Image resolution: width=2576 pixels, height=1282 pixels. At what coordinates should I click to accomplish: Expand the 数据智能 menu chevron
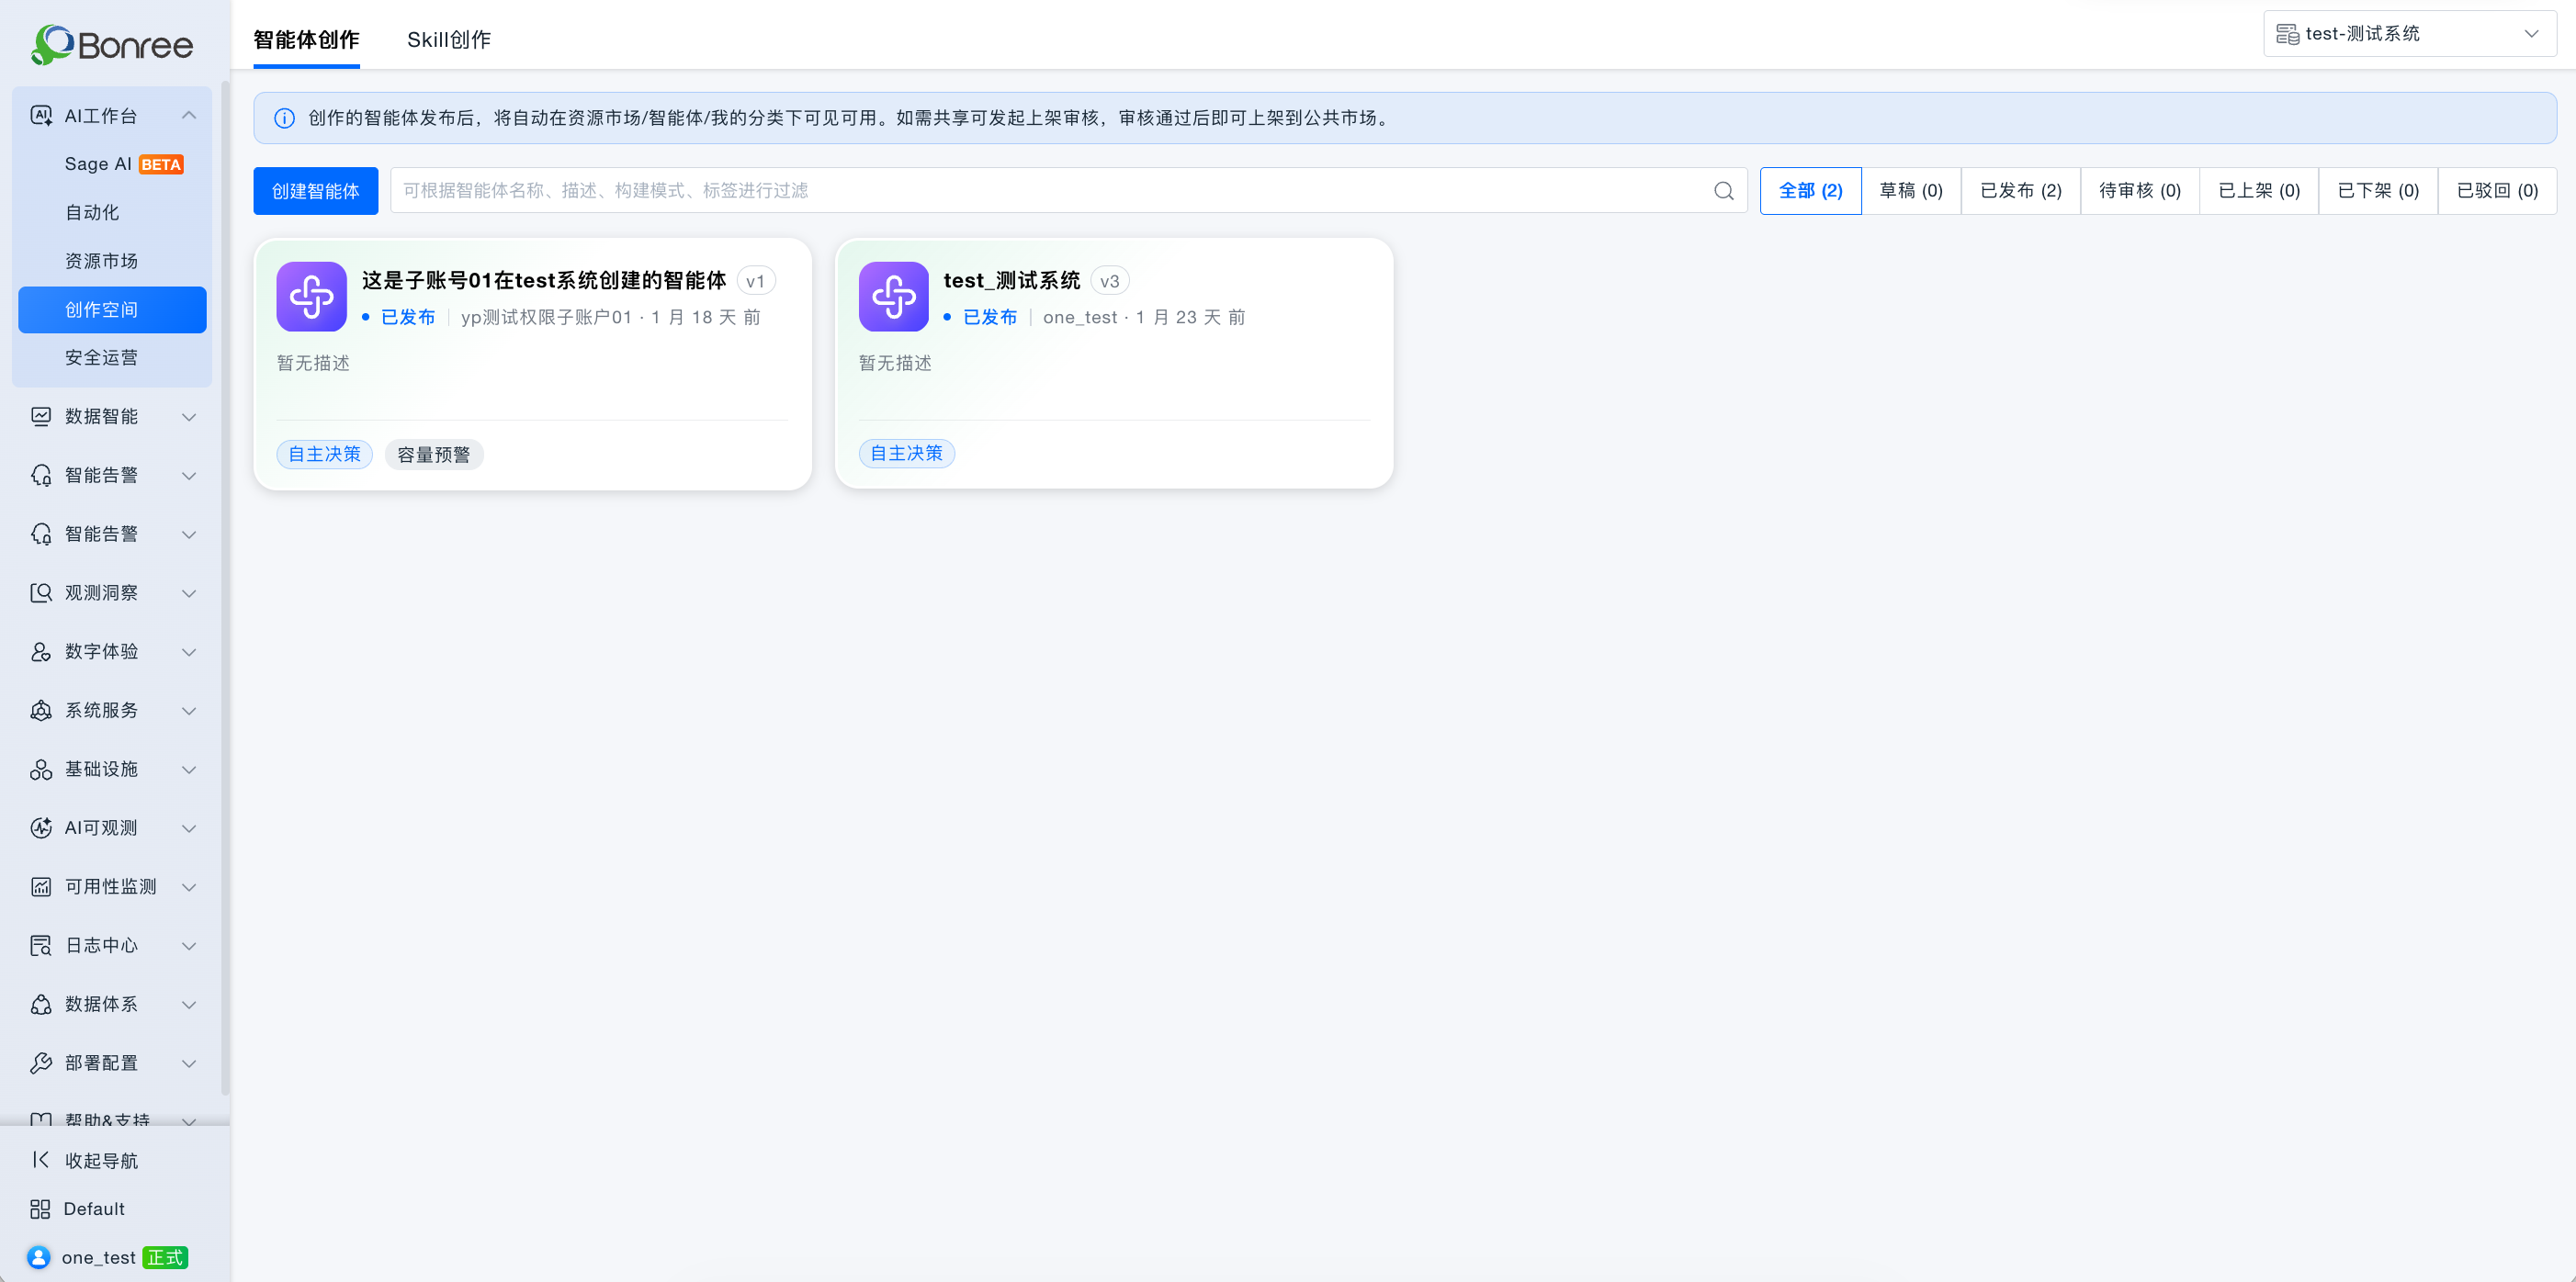click(x=189, y=417)
